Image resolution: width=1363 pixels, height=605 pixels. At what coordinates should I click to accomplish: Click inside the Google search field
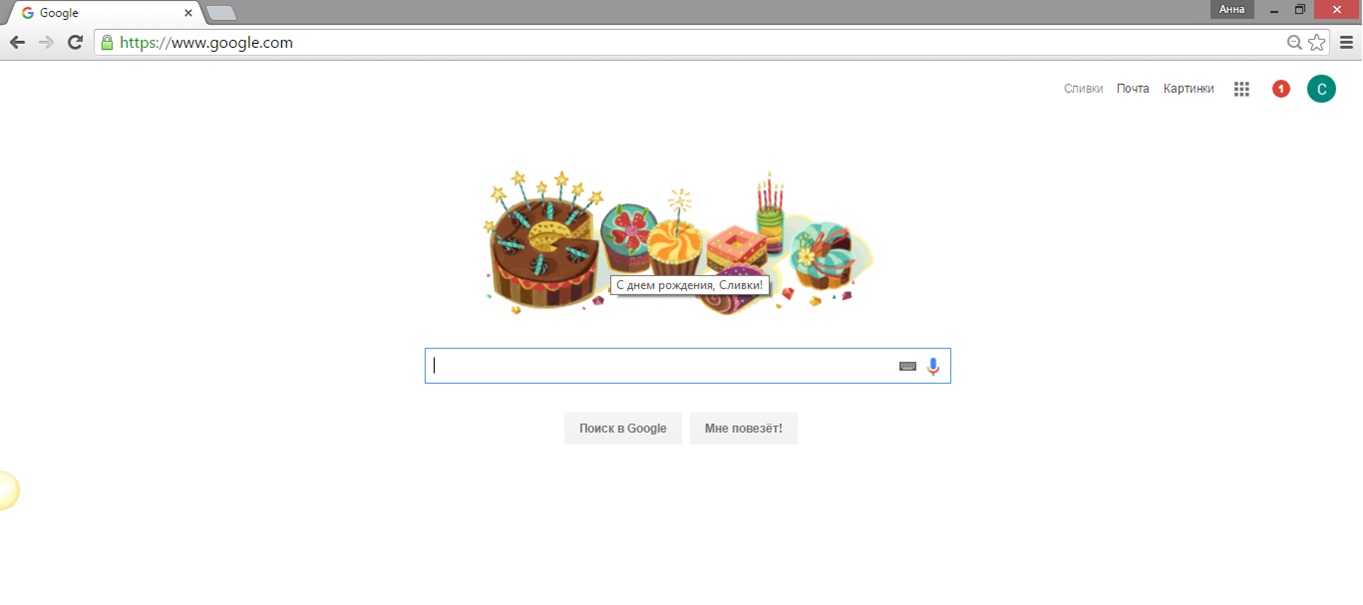(660, 366)
